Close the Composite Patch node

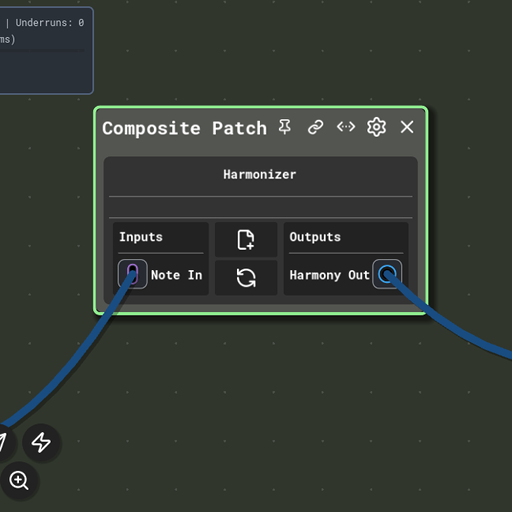[x=407, y=127]
